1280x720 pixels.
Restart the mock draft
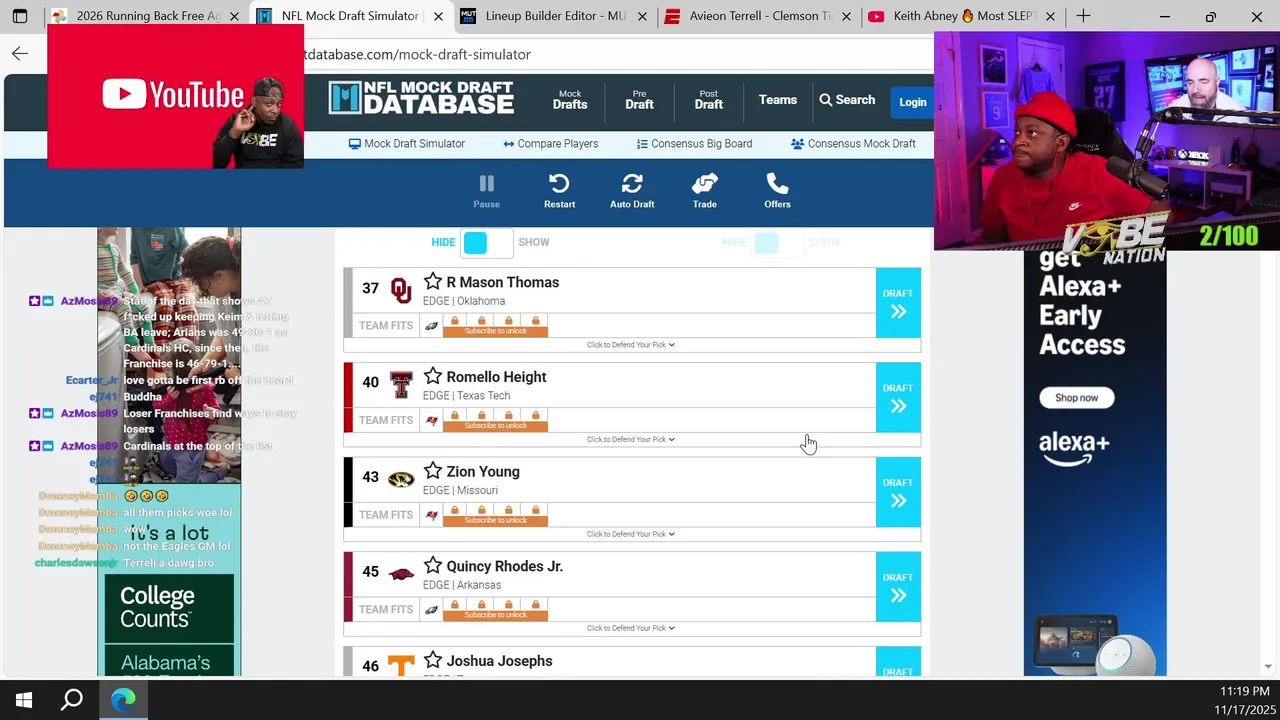tap(559, 191)
